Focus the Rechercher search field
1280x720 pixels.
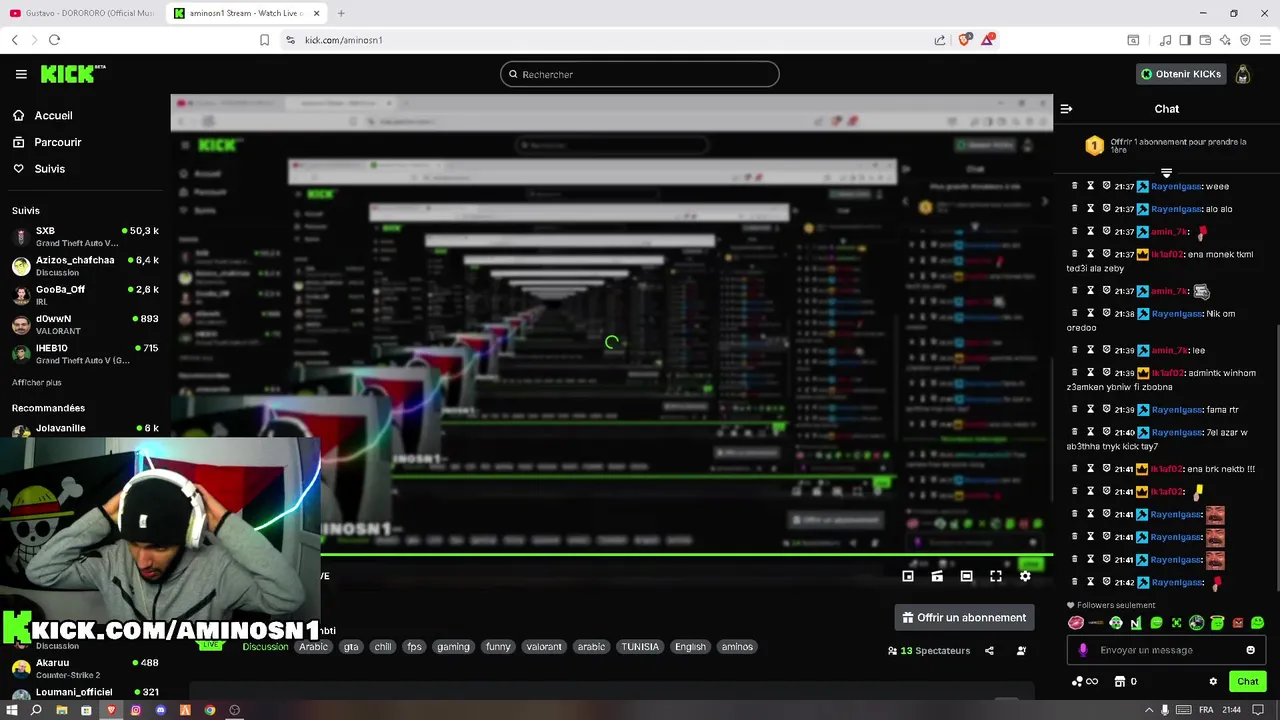(640, 74)
